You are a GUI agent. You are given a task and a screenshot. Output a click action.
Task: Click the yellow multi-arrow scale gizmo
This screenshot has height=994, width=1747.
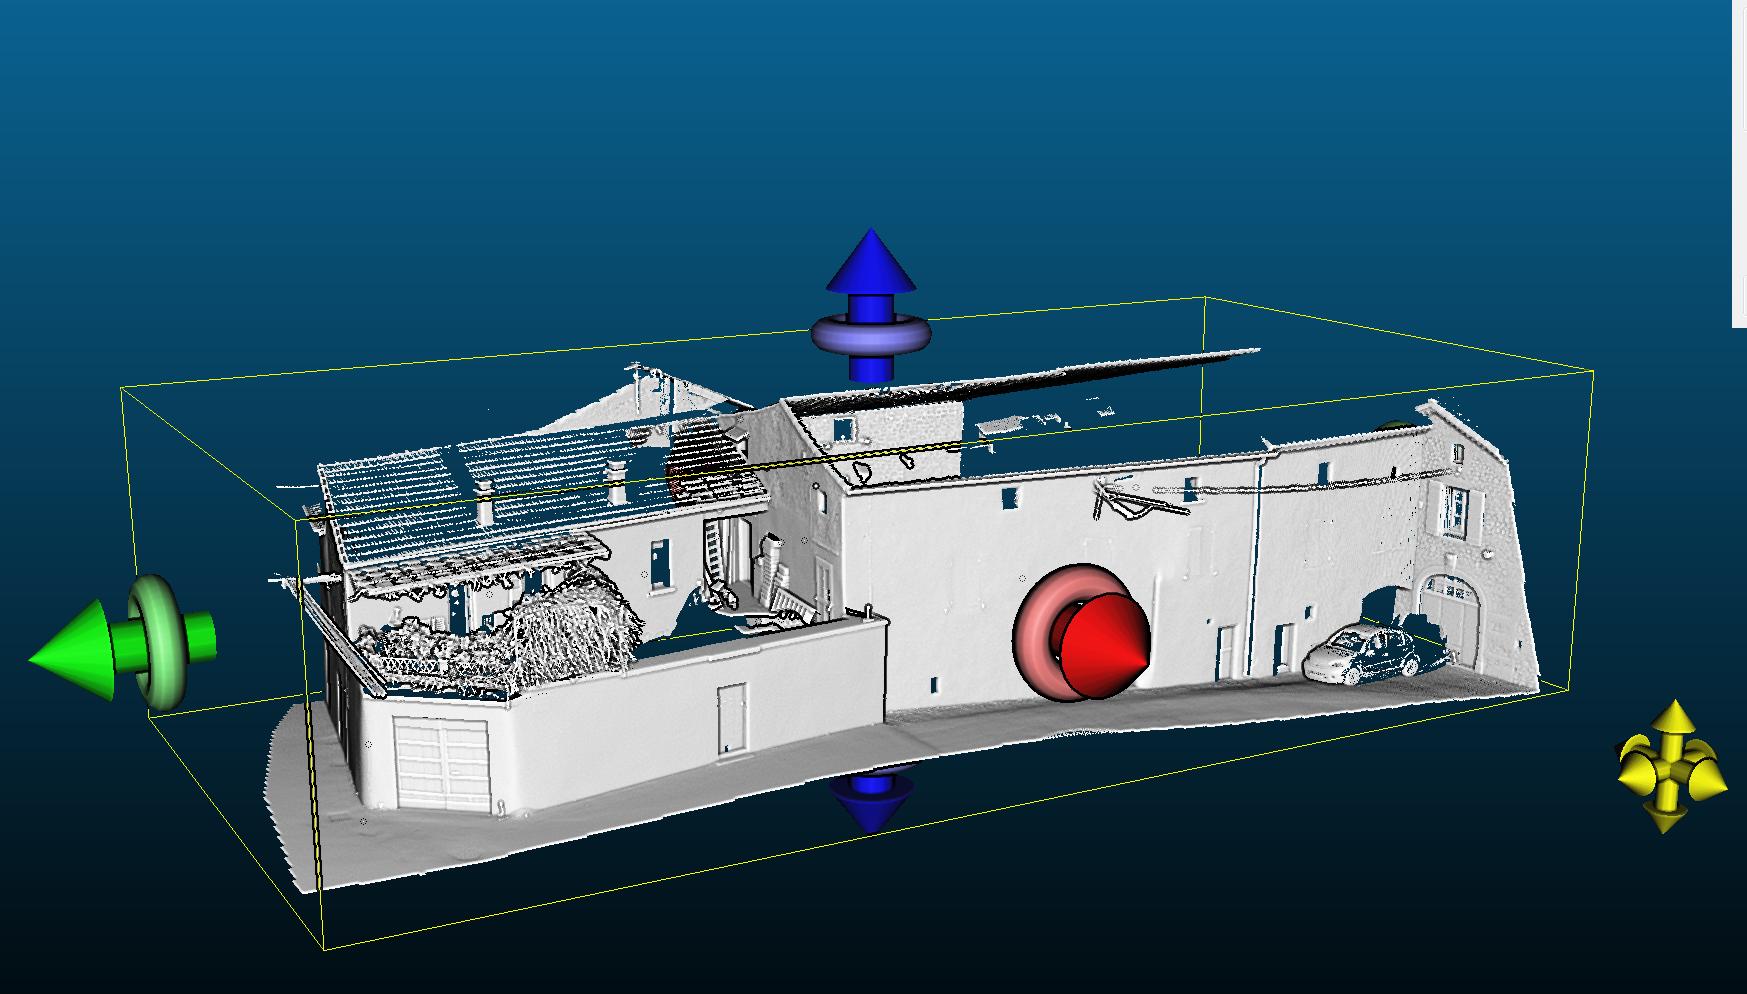coord(1671,768)
